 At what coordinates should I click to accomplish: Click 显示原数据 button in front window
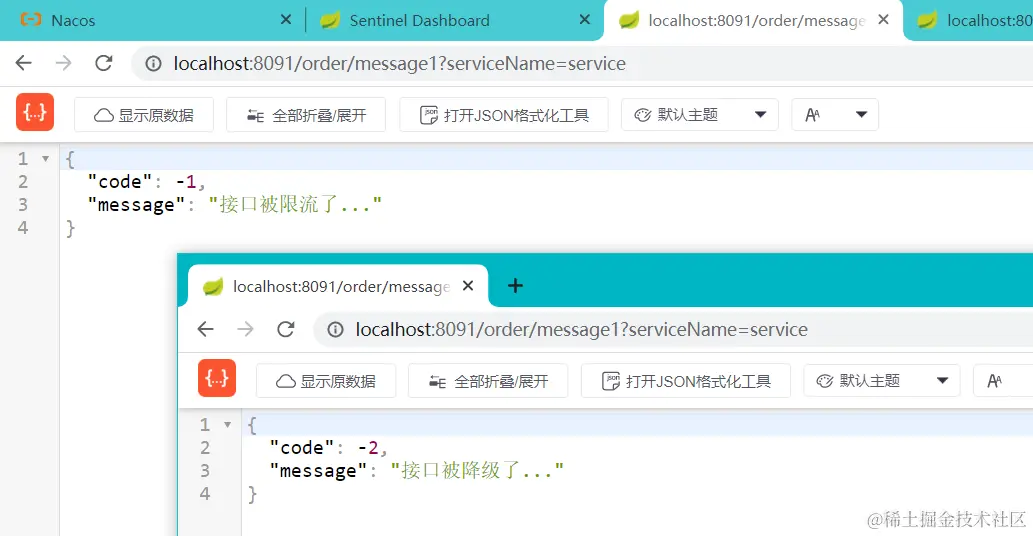click(x=325, y=381)
